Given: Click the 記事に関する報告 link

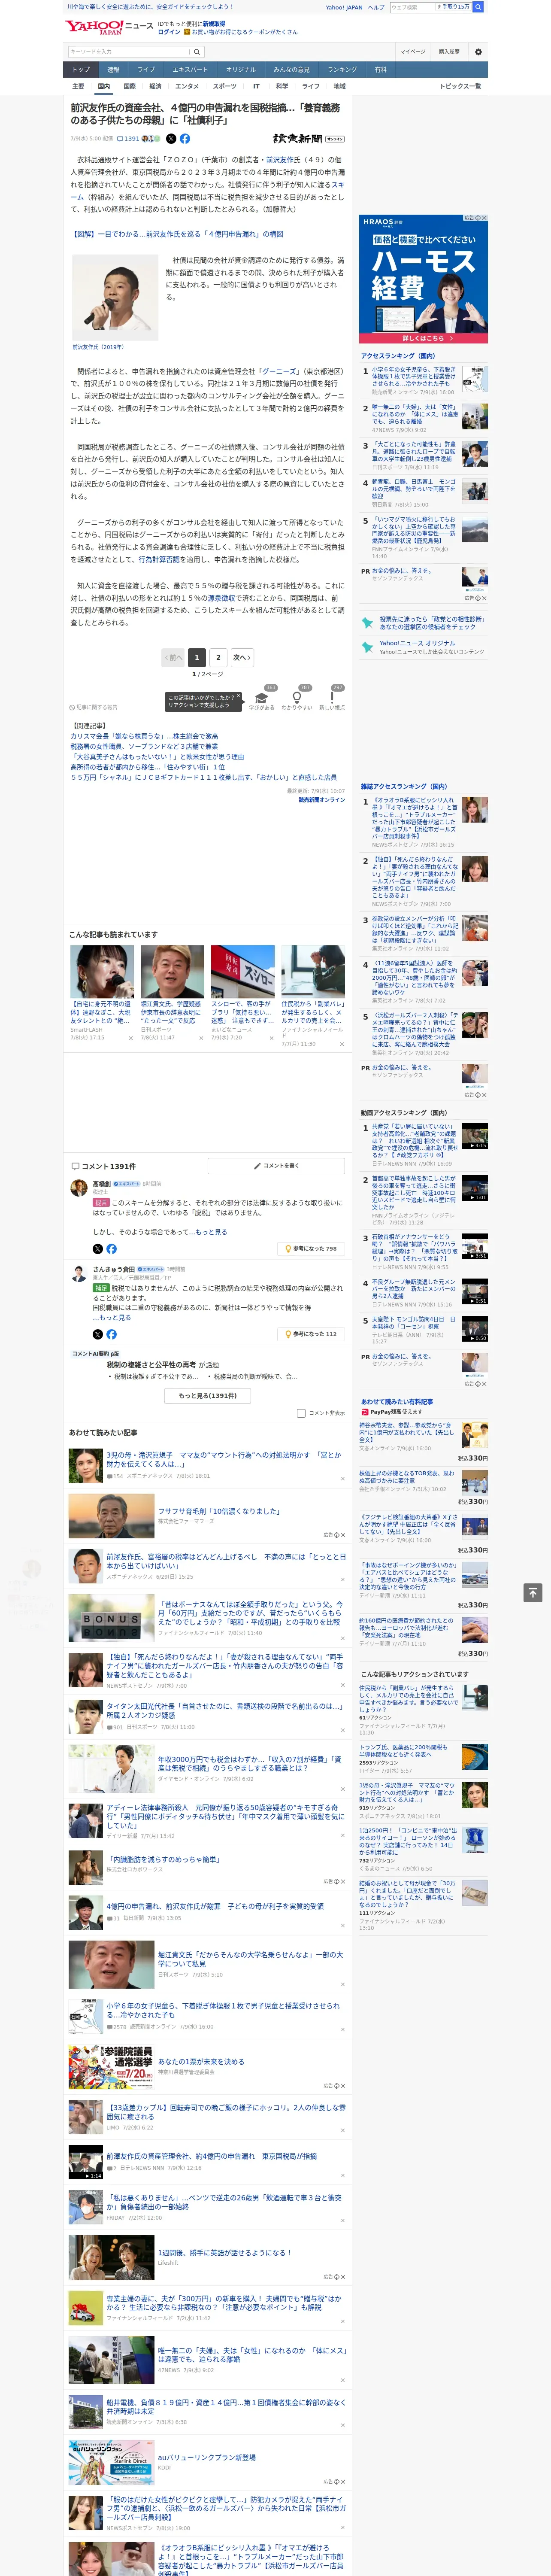Looking at the screenshot, I should click(93, 707).
